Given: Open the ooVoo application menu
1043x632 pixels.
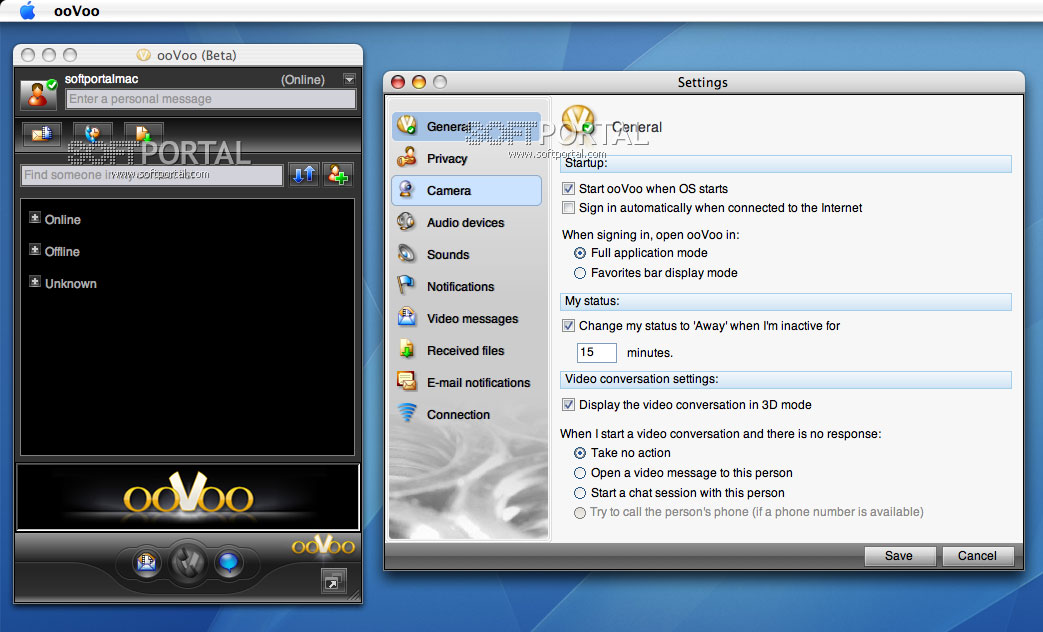Looking at the screenshot, I should coord(76,11).
